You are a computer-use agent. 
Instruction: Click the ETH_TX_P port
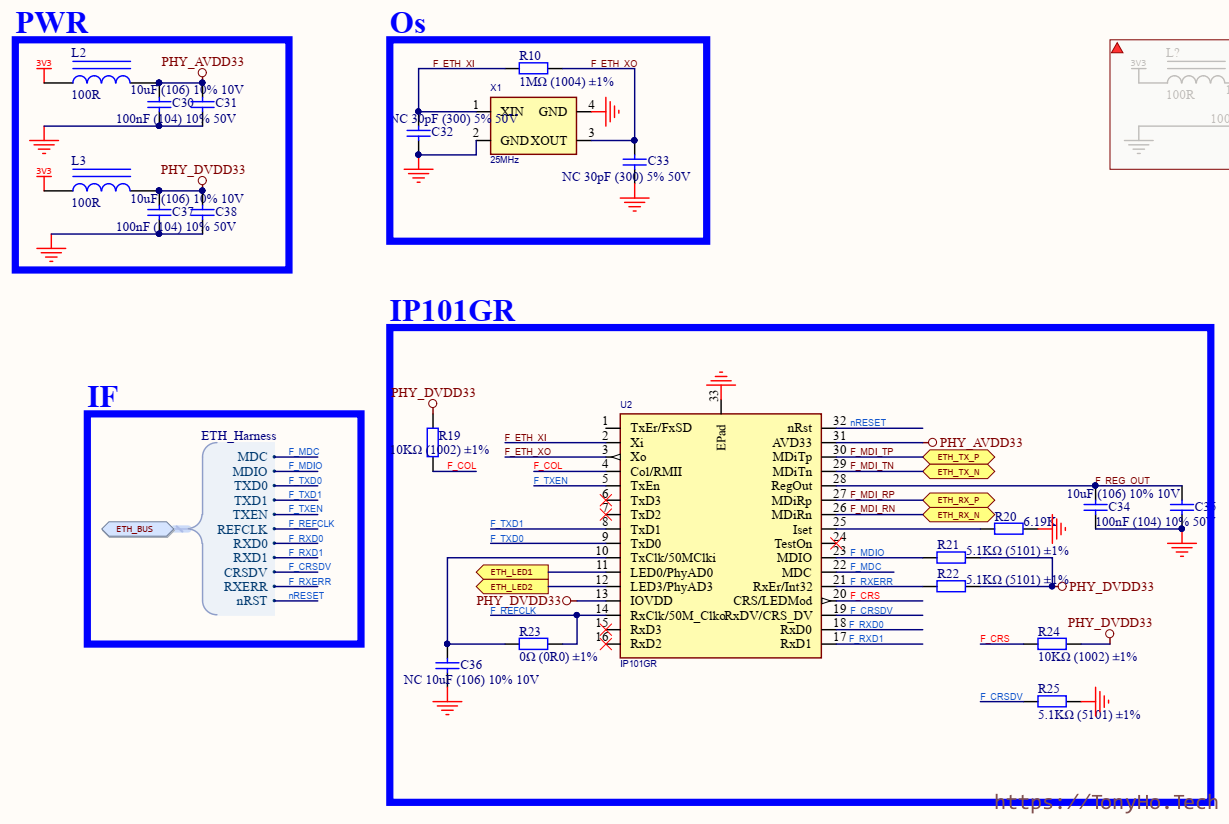point(958,457)
